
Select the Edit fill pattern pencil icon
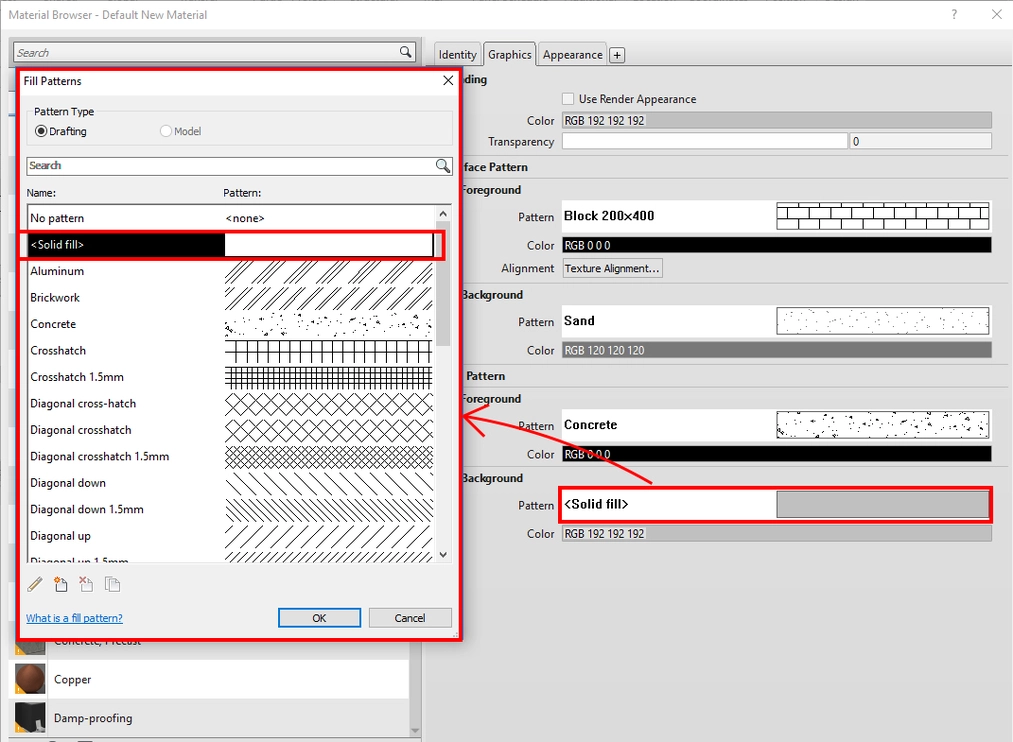pos(34,584)
